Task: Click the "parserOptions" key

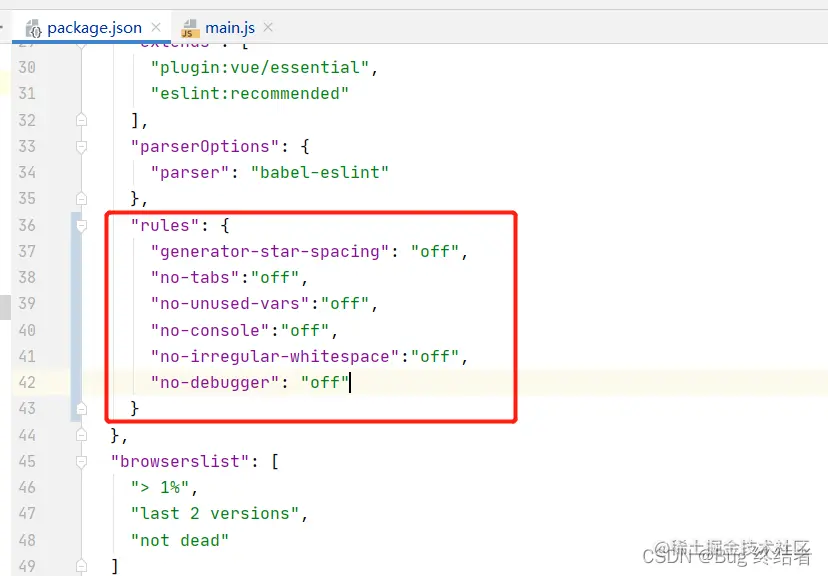Action: tap(205, 146)
